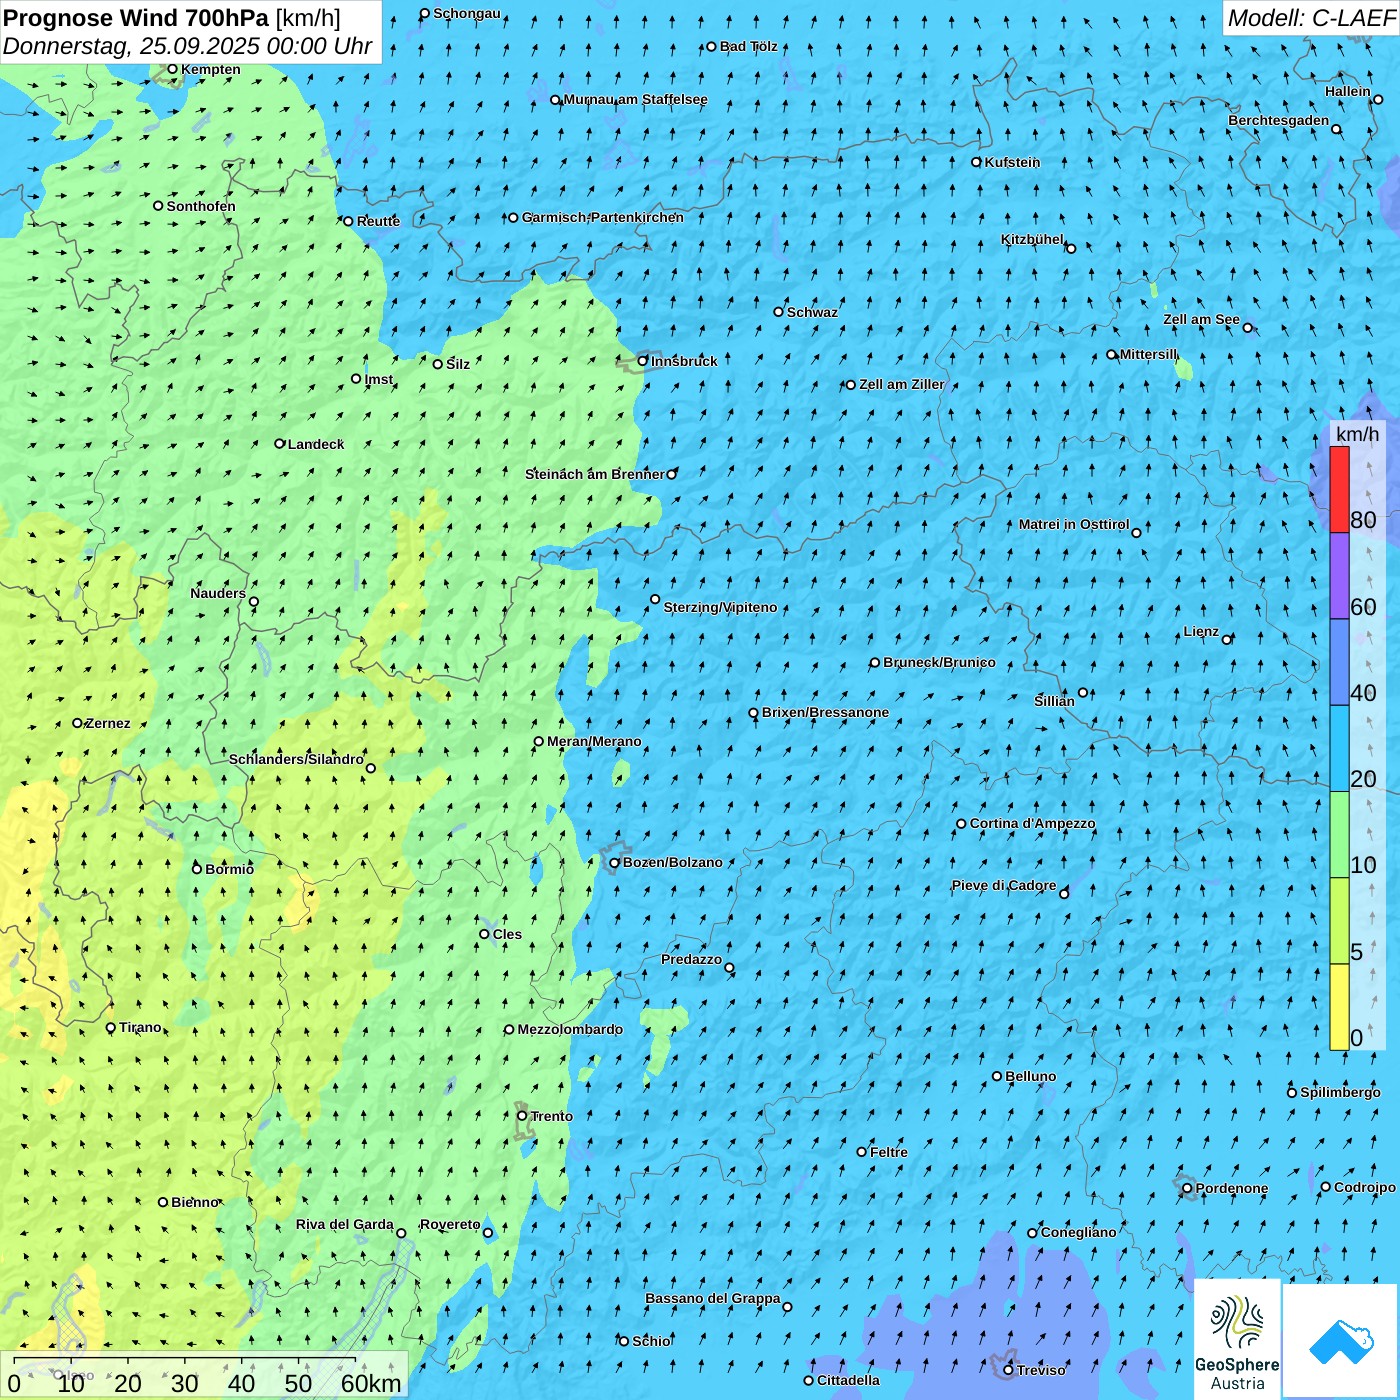Click the Feltre location dot
This screenshot has height=1400, width=1400.
[862, 1152]
